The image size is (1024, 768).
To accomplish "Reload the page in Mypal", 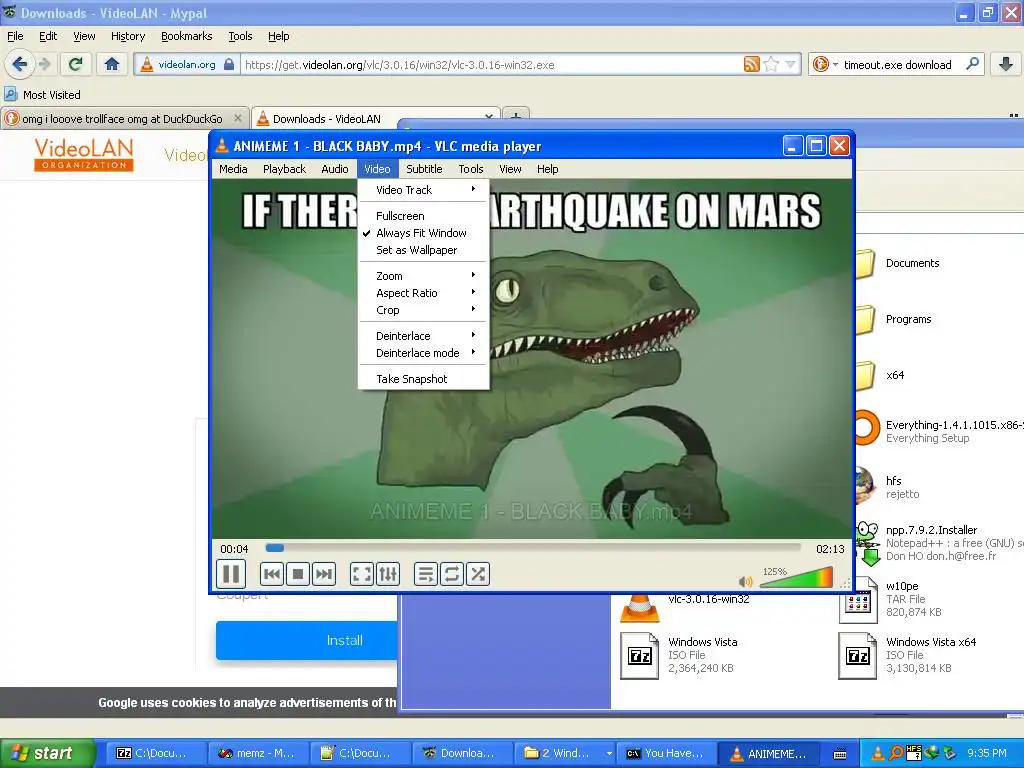I will (x=76, y=64).
